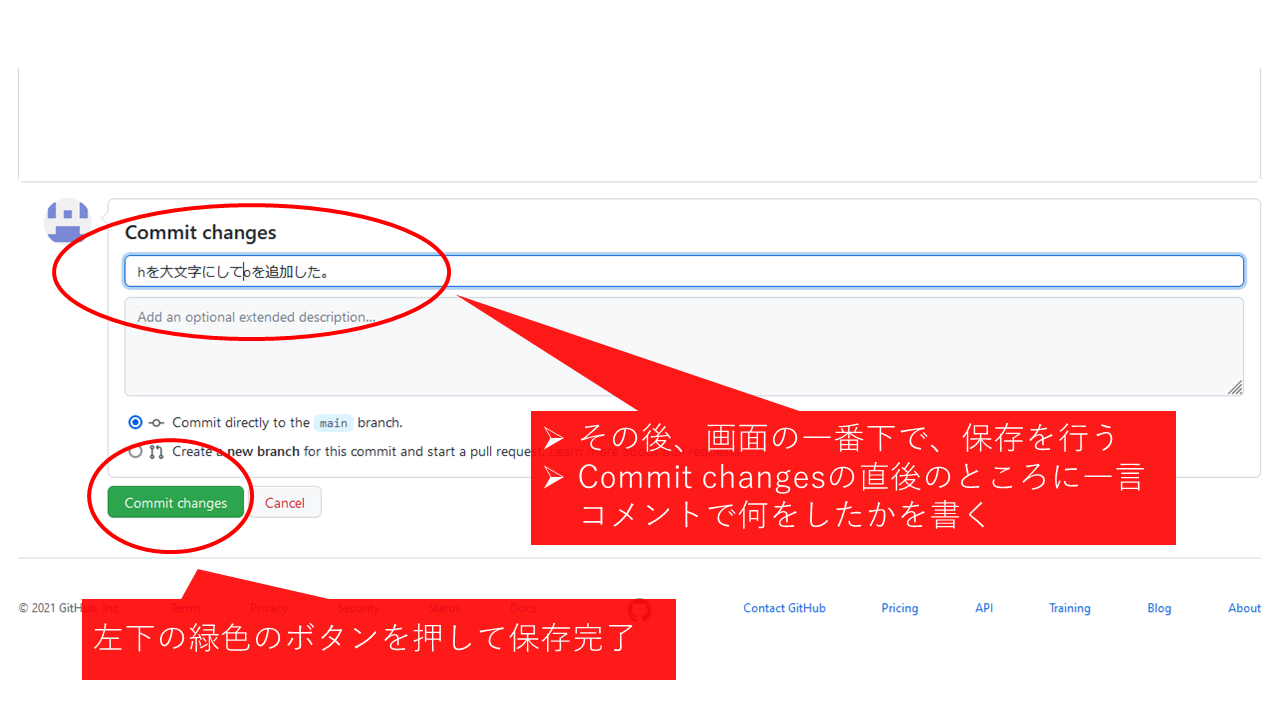
Task: Click the user avatar beside the commit form
Action: click(67, 220)
